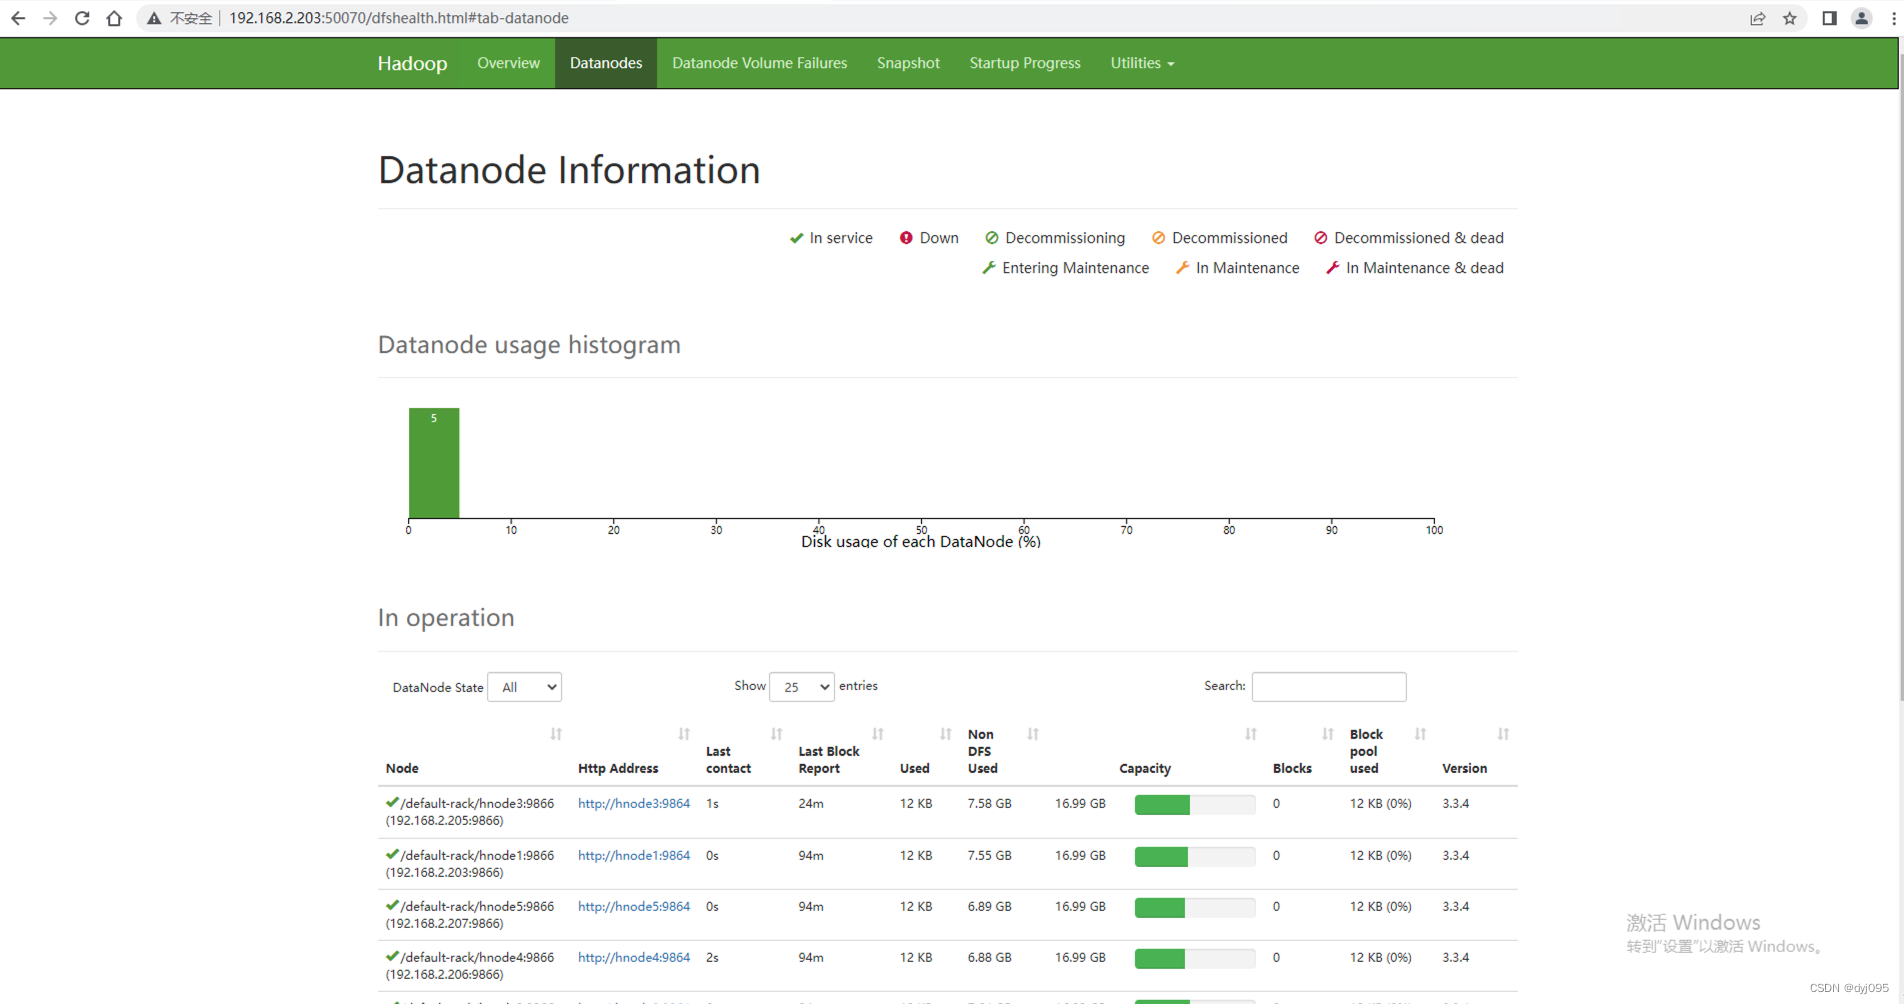Click the browser forward arrow
The width and height of the screenshot is (1904, 1004).
point(50,18)
